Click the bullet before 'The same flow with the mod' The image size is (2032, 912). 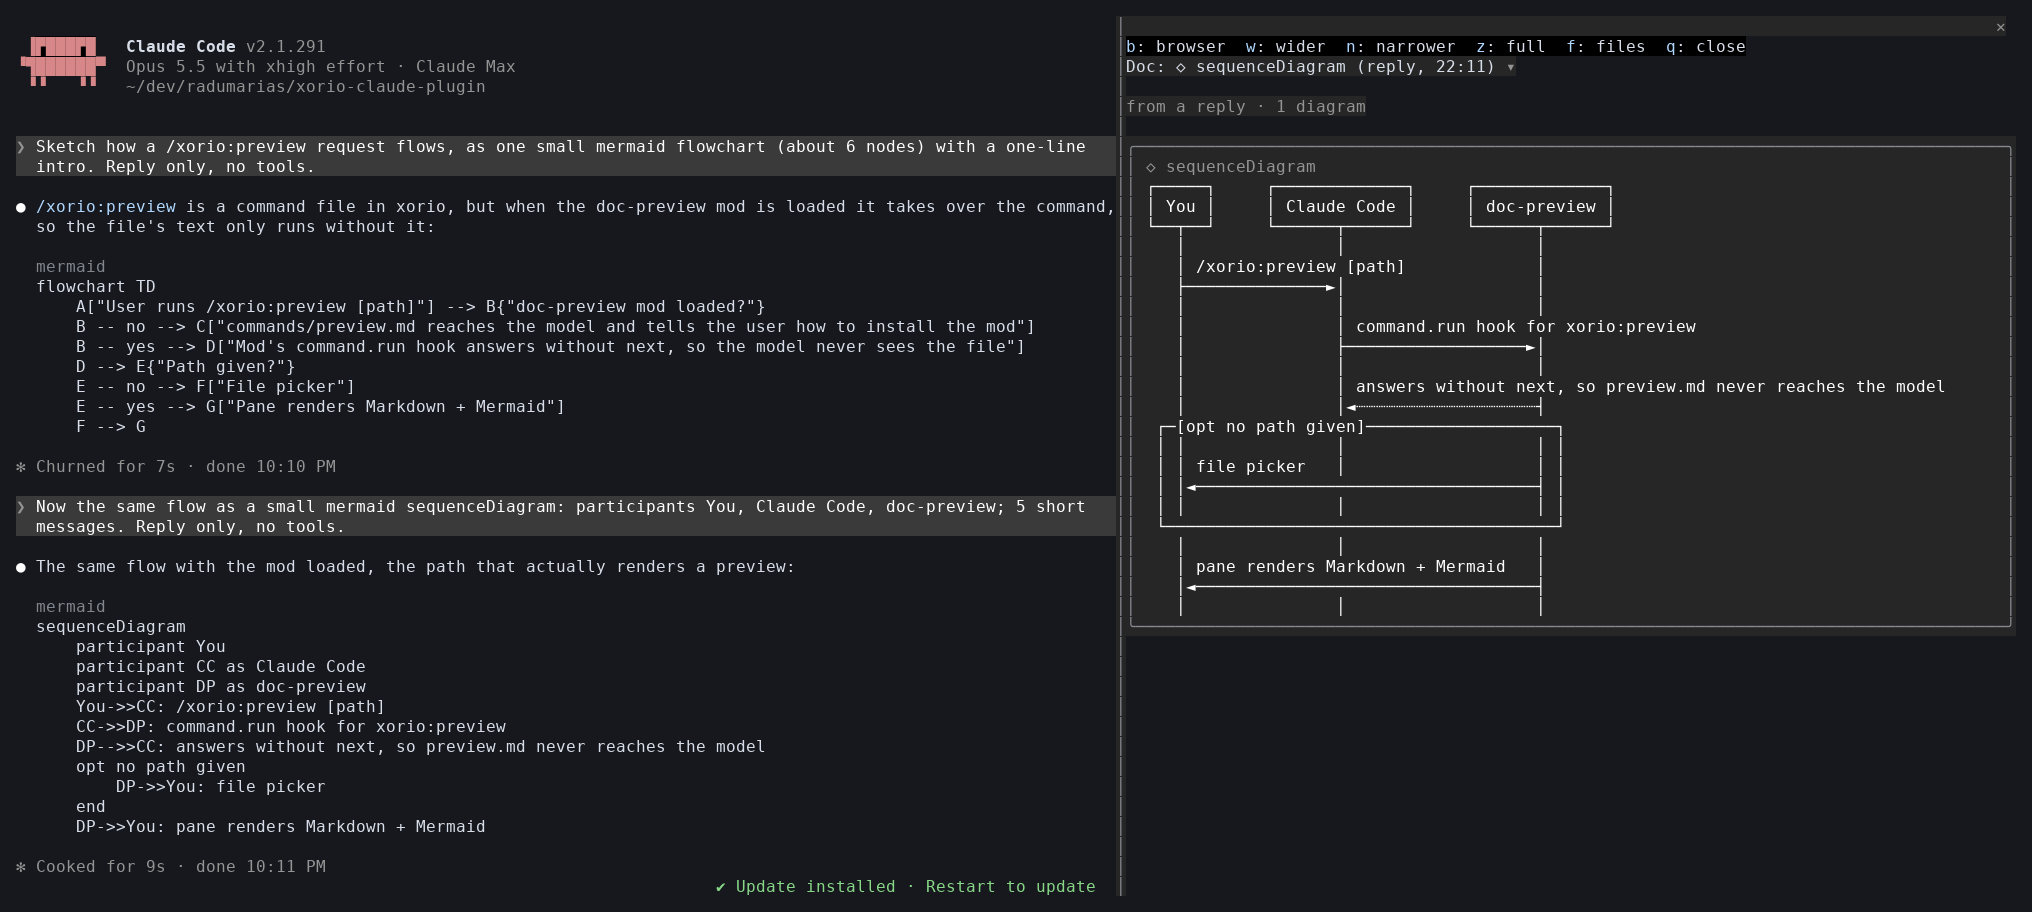[21, 567]
